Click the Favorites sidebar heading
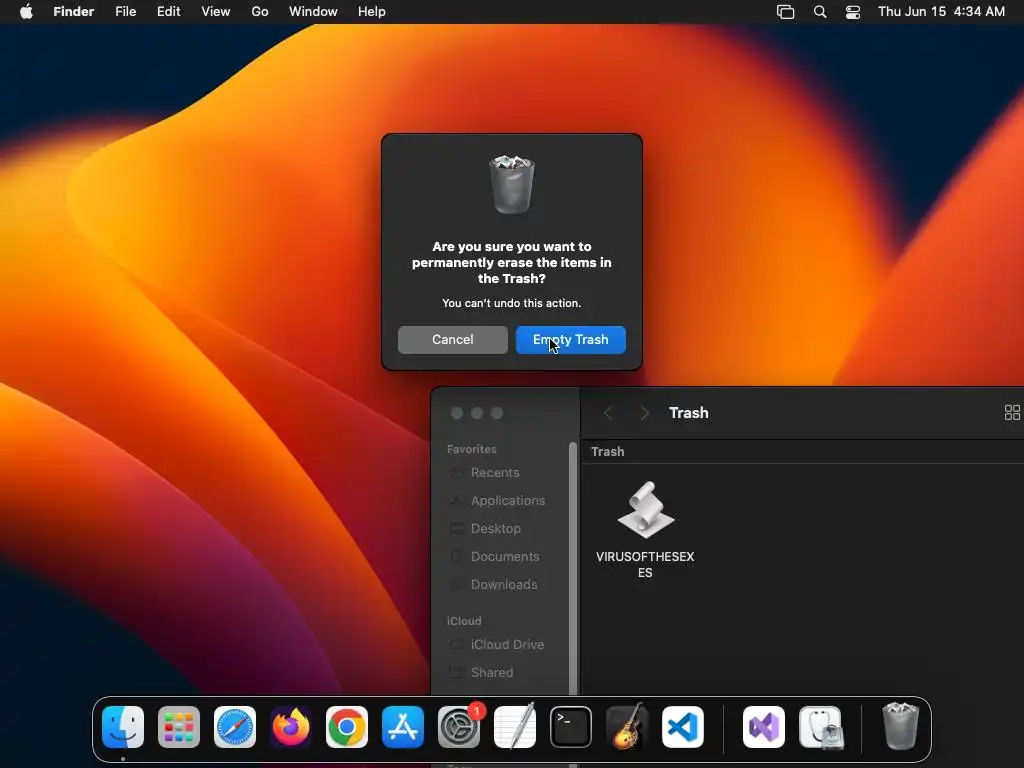Screen dimensions: 1024x768 [x=472, y=449]
